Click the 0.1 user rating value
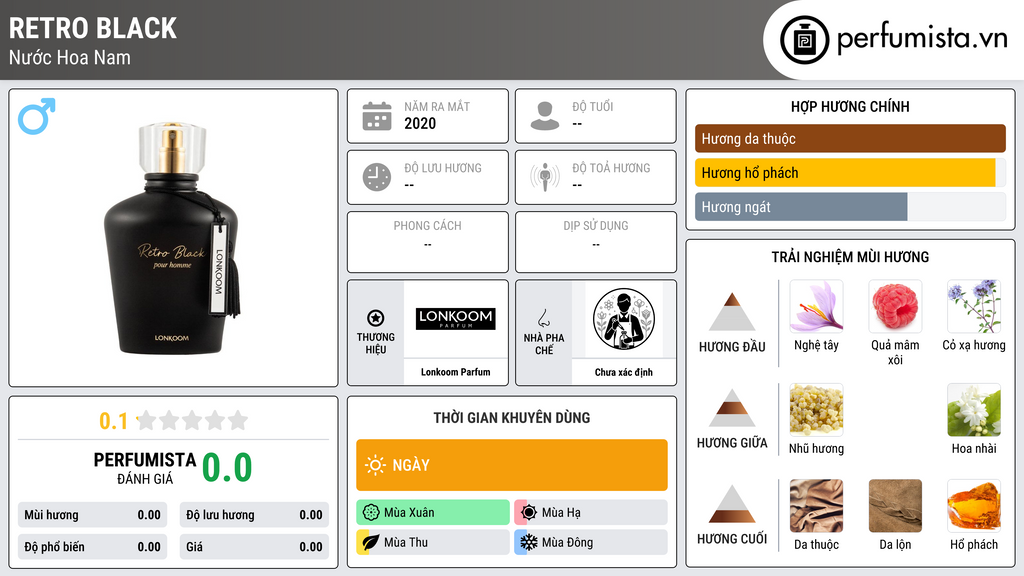1024x576 pixels. (x=114, y=421)
